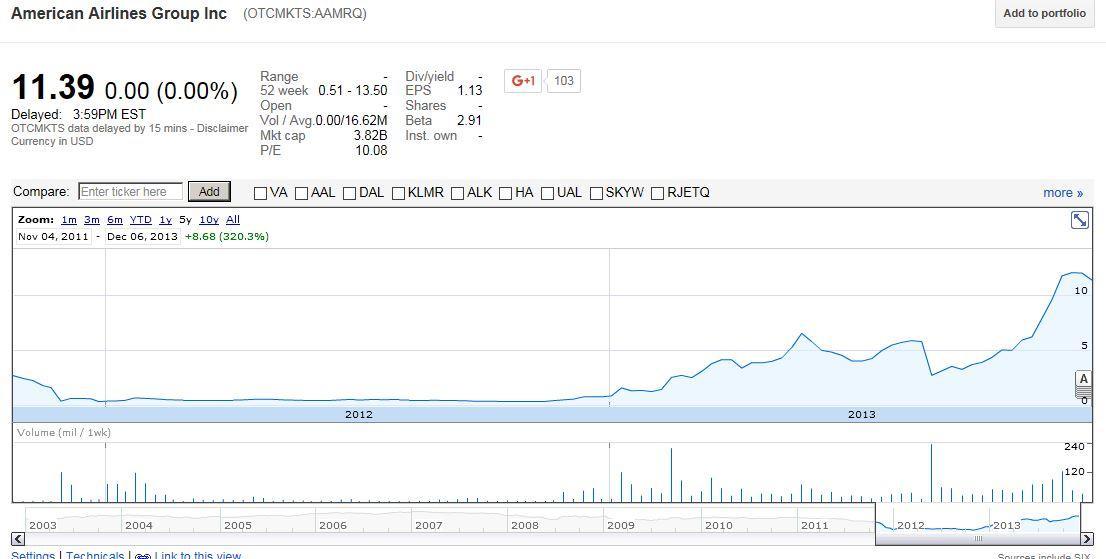Set zoom to 6m

point(115,220)
